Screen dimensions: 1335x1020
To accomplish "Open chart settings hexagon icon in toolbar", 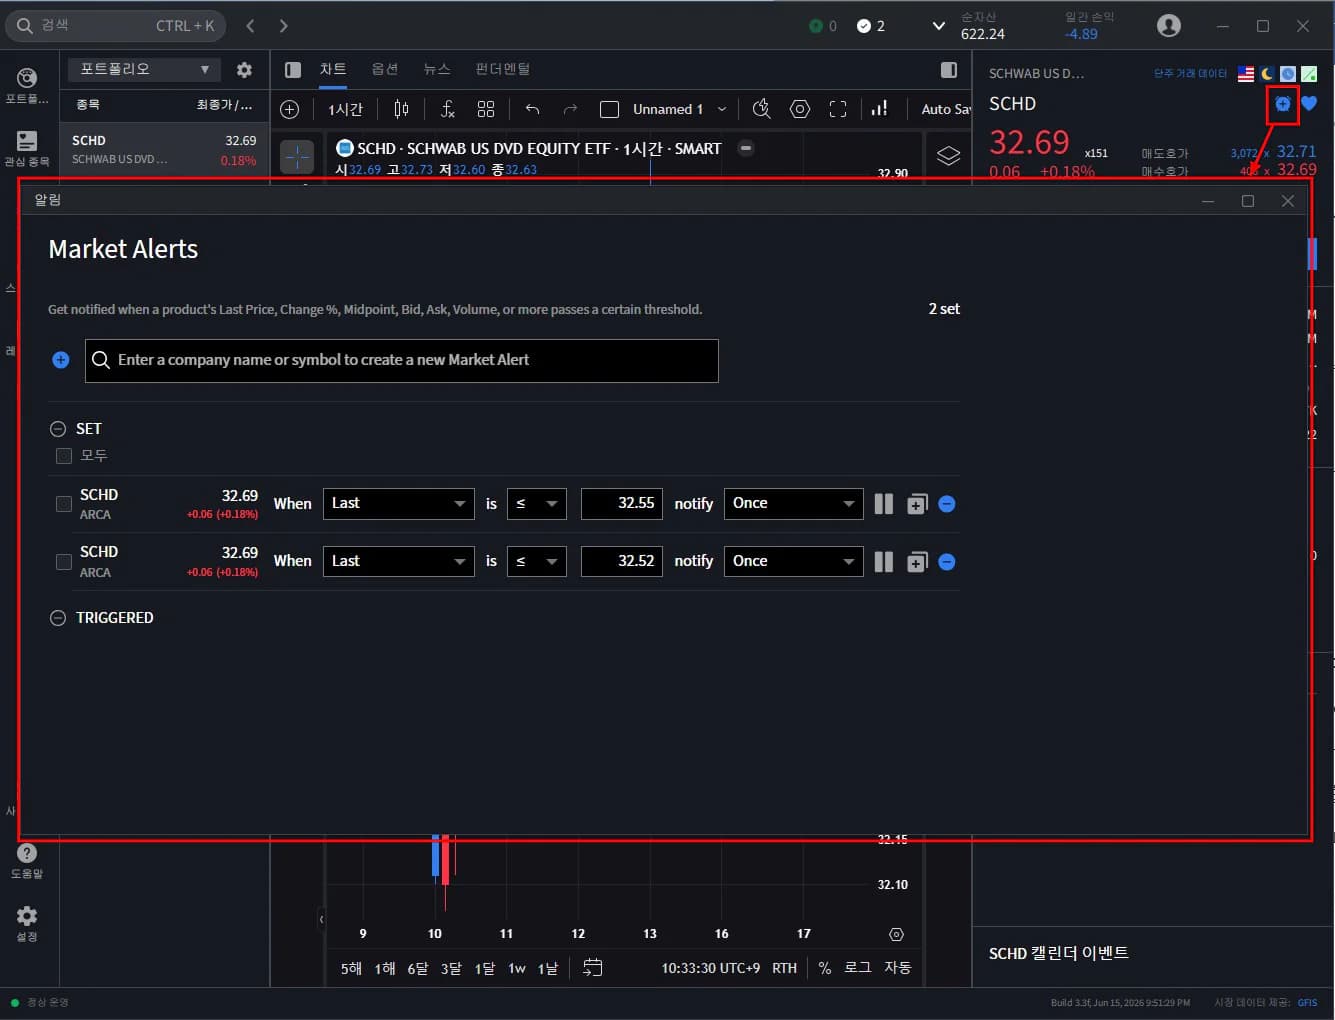I will coord(800,109).
